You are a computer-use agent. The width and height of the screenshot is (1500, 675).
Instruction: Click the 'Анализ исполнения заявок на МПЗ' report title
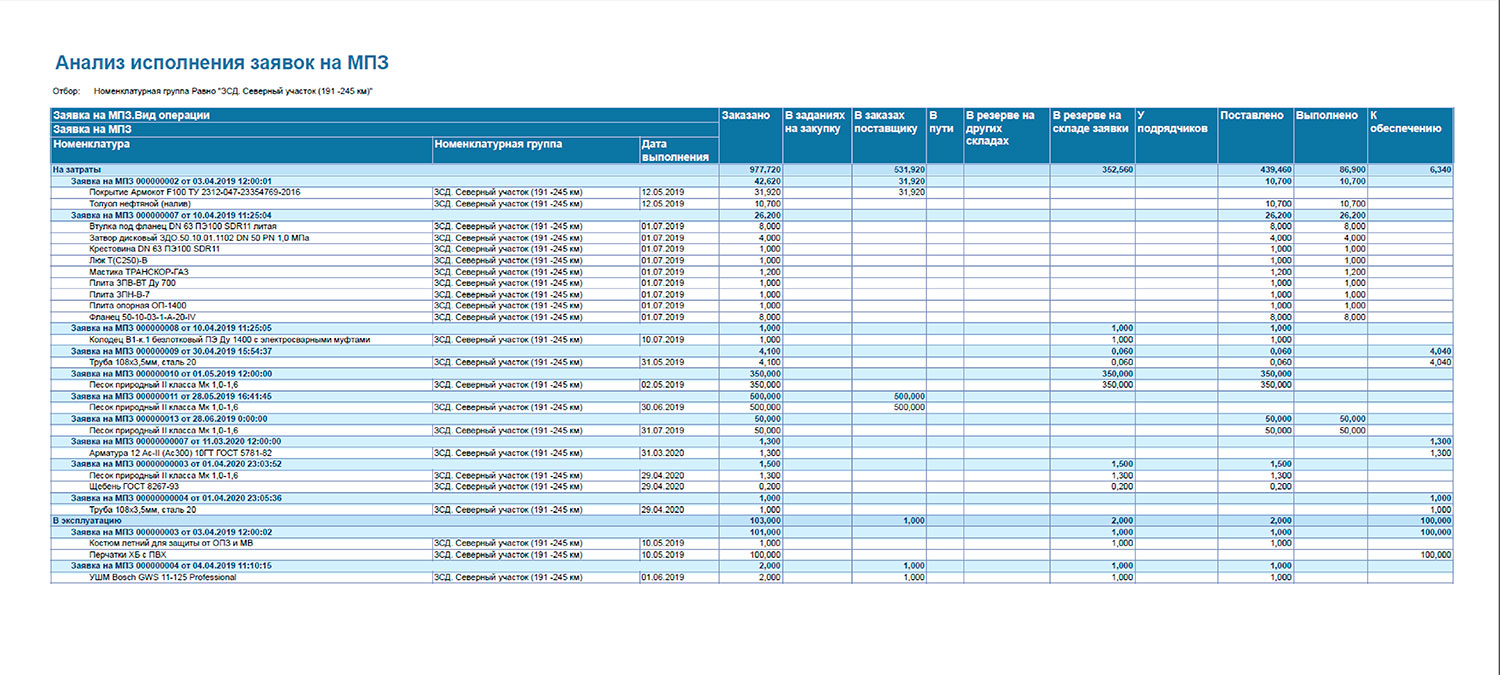tap(221, 63)
